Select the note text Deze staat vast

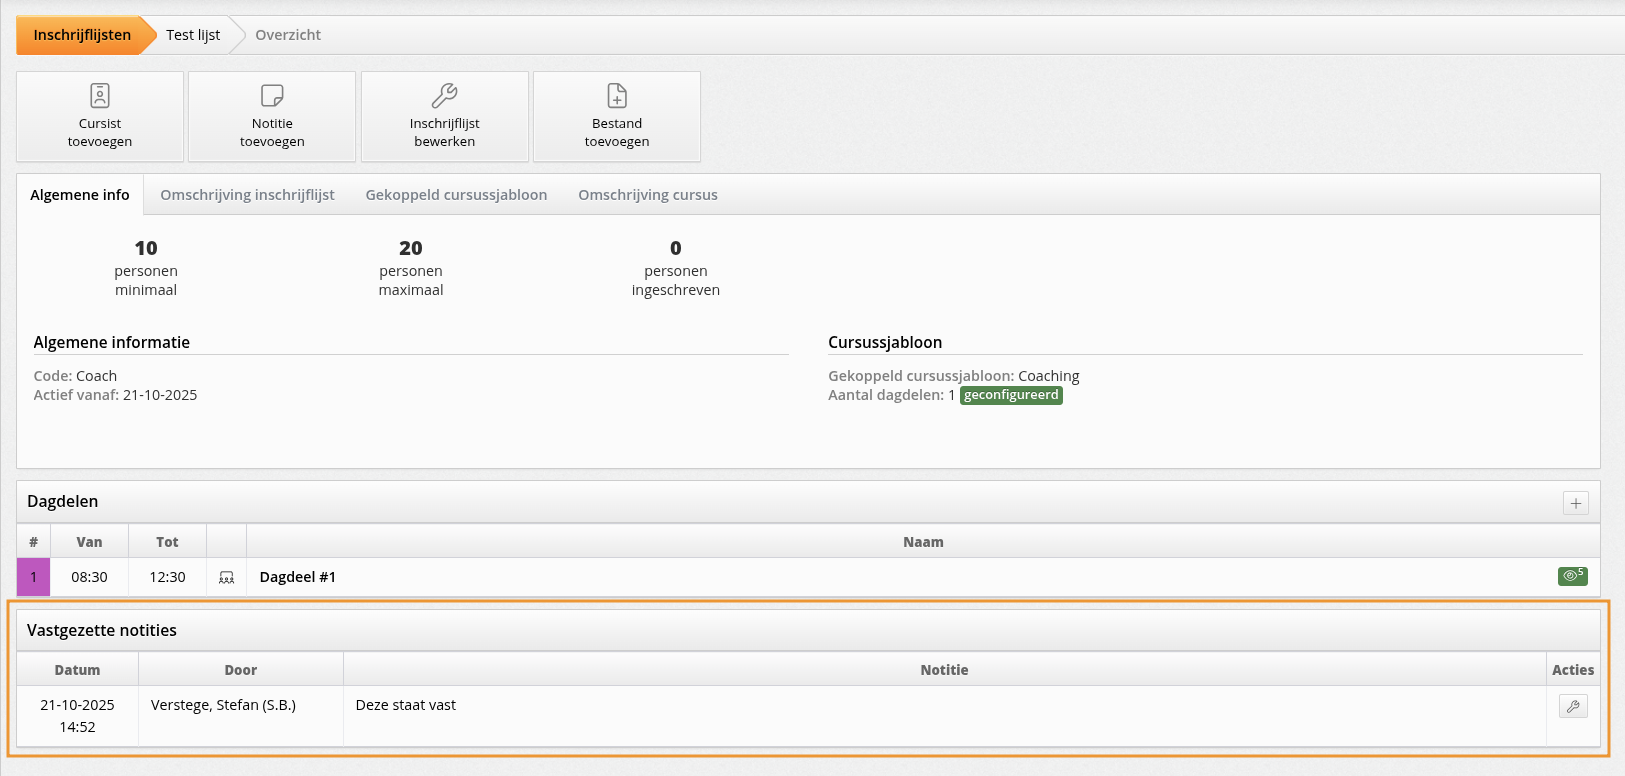[x=406, y=705]
